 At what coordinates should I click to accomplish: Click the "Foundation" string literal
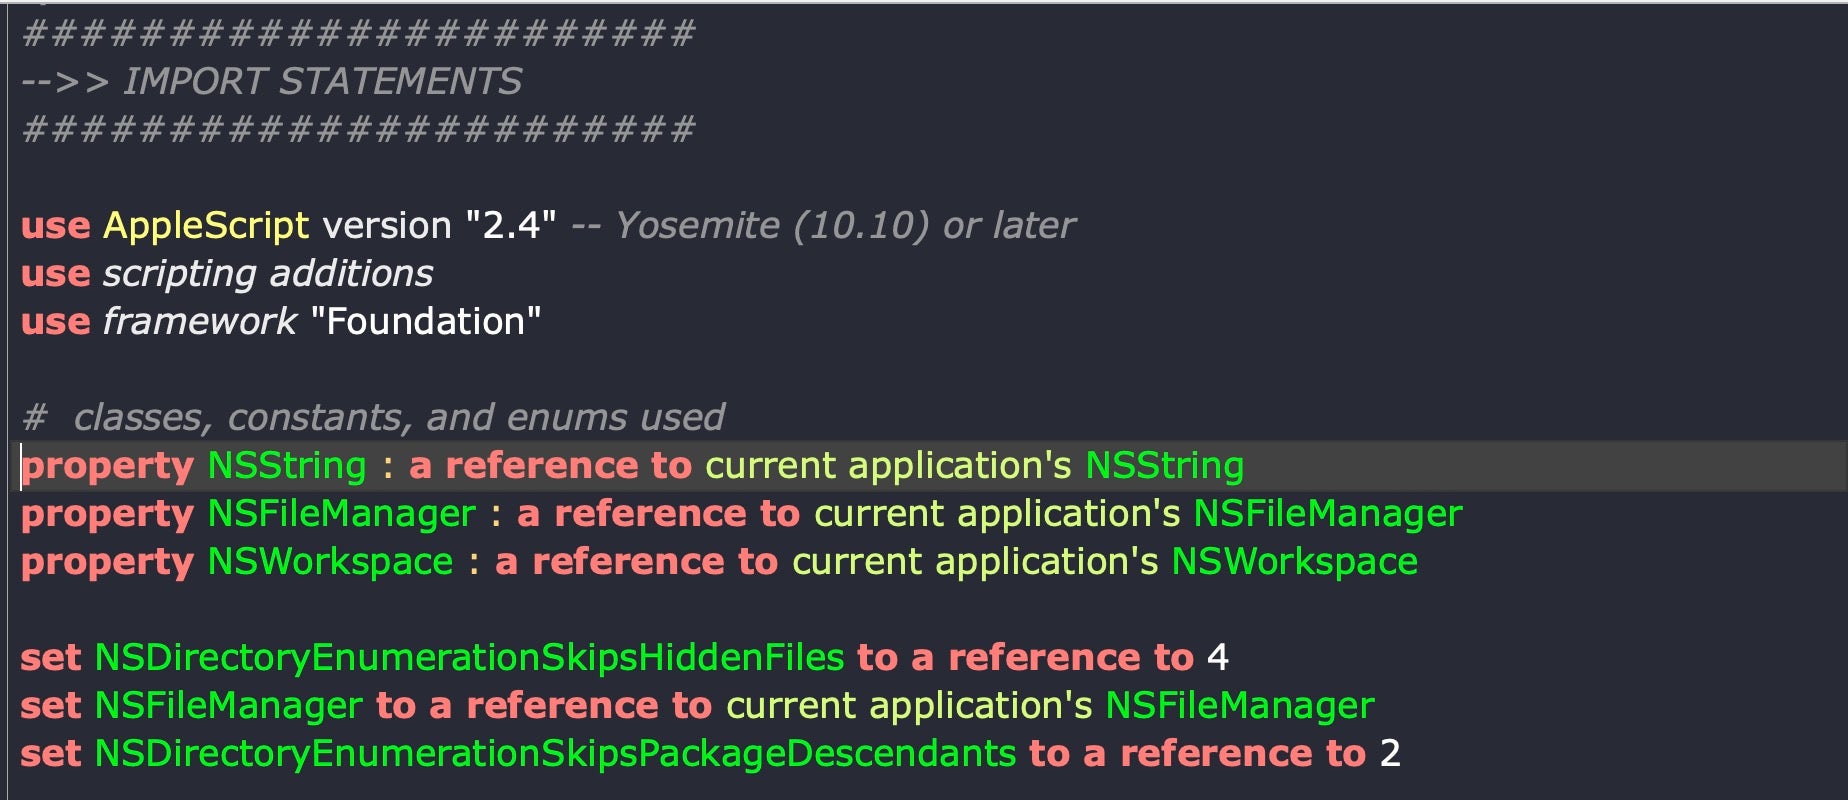(x=426, y=321)
